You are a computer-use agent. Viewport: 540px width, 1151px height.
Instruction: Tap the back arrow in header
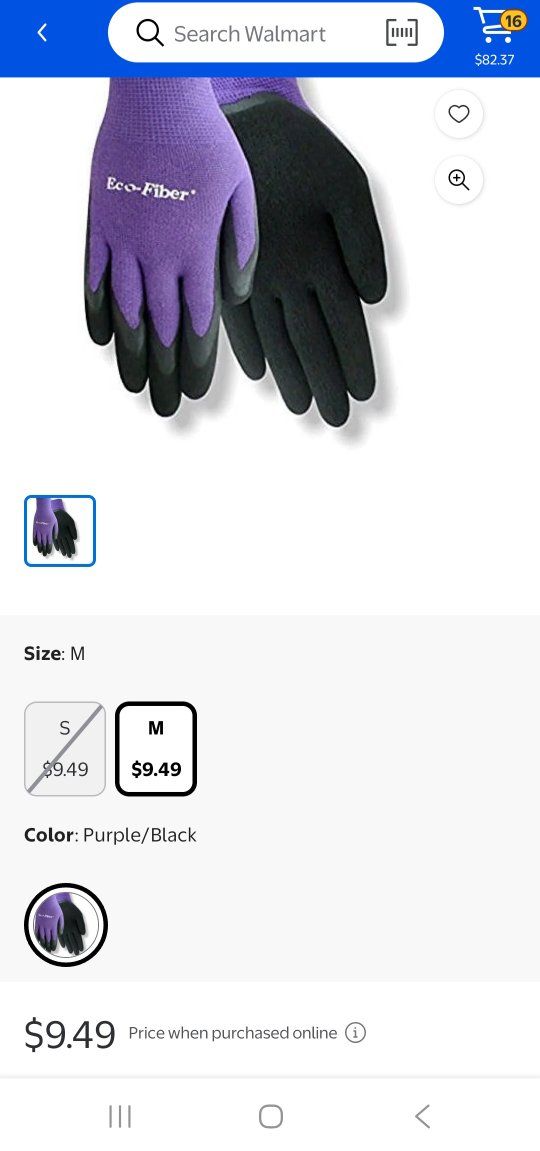[43, 33]
